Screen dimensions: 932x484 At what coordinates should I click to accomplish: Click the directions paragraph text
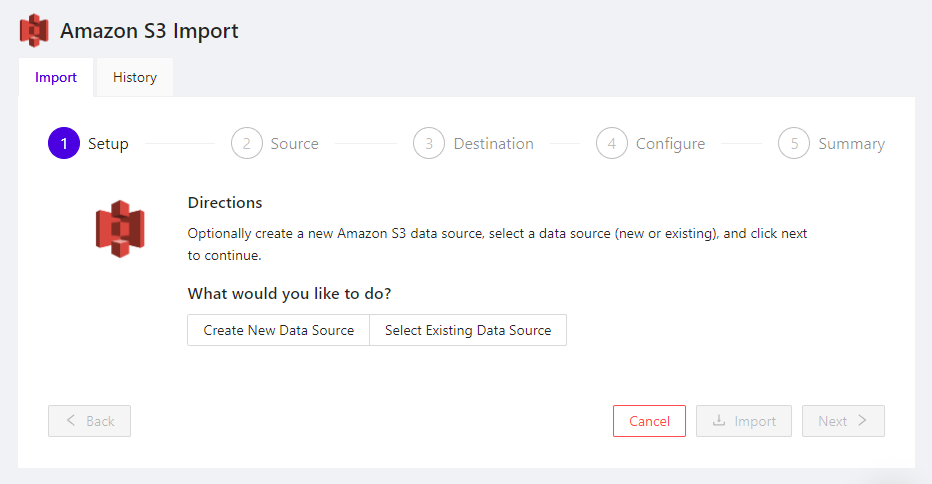tap(497, 243)
